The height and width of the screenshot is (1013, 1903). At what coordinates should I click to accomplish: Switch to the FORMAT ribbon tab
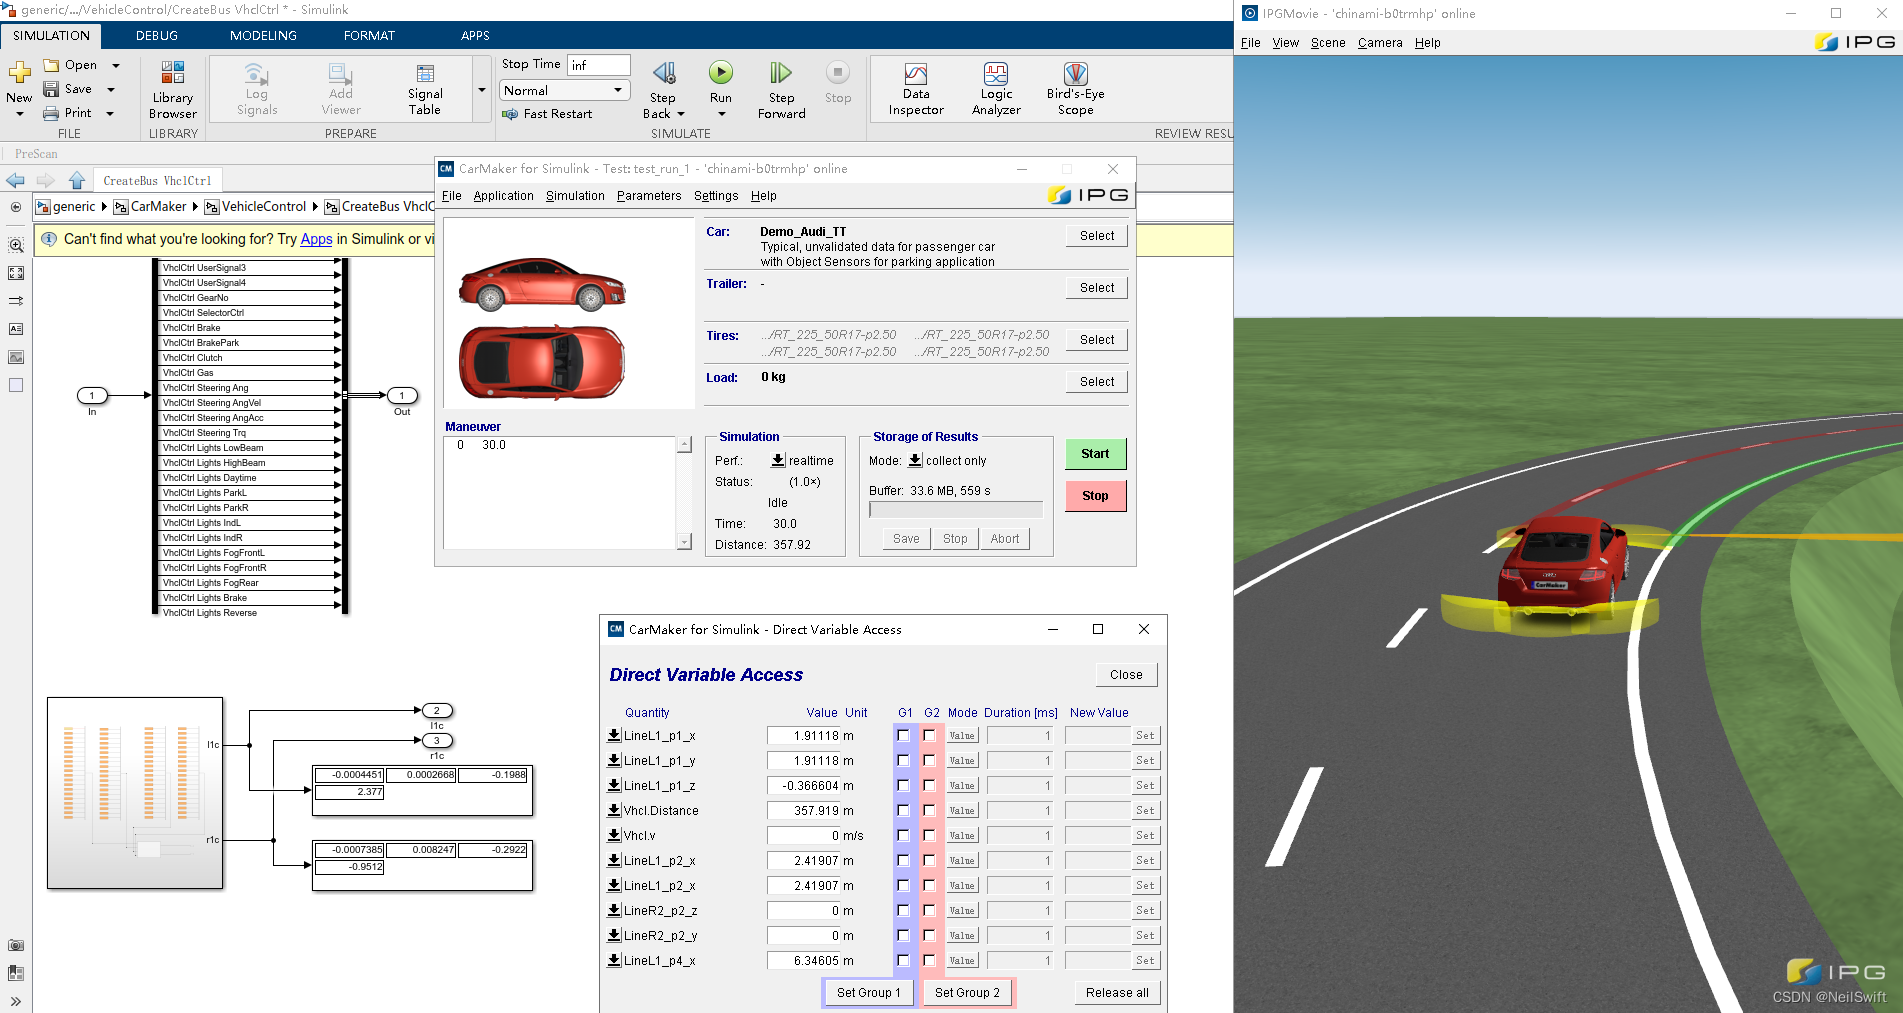point(369,35)
